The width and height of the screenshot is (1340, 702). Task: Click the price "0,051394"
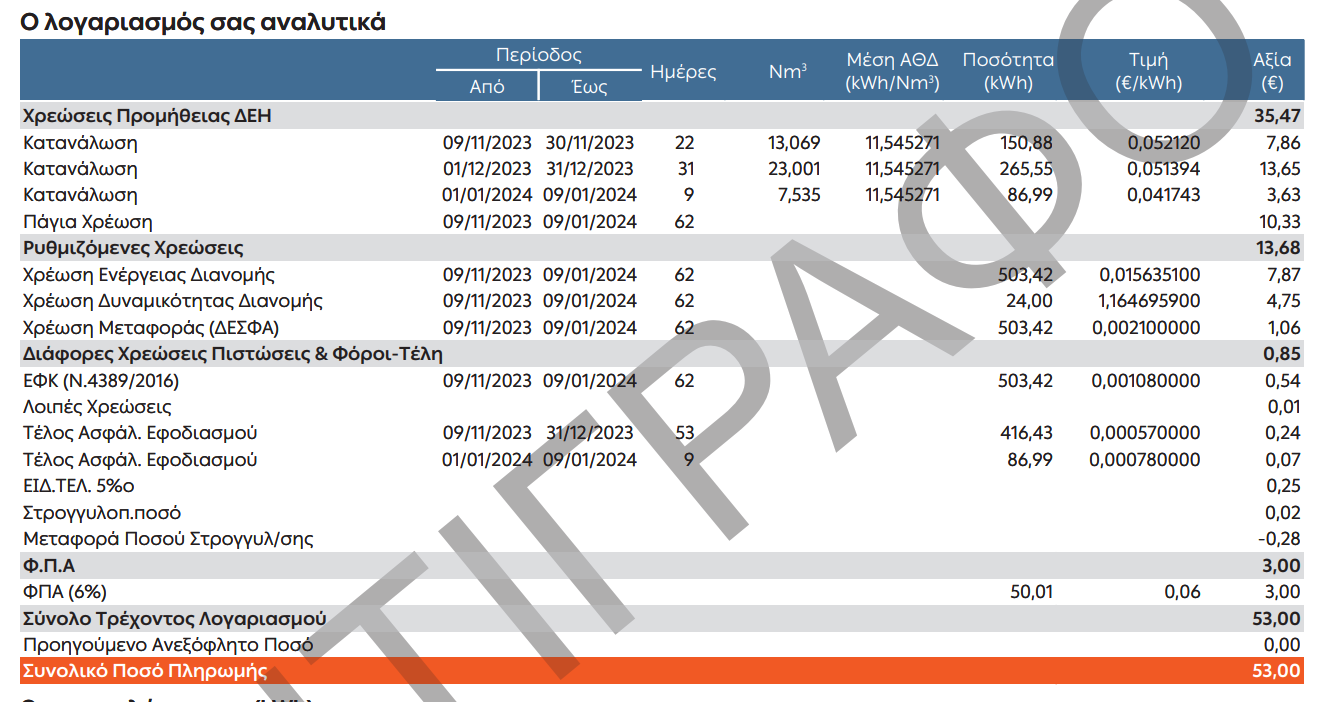(x=1164, y=169)
